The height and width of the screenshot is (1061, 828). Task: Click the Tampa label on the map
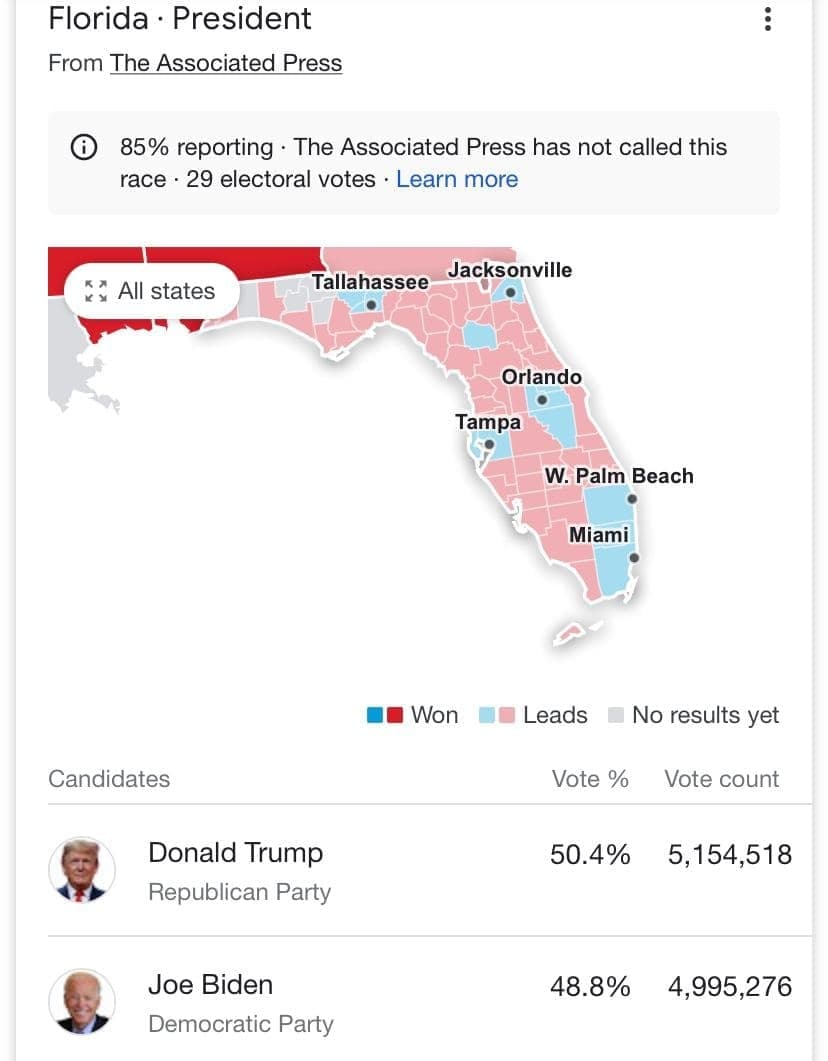tap(488, 422)
